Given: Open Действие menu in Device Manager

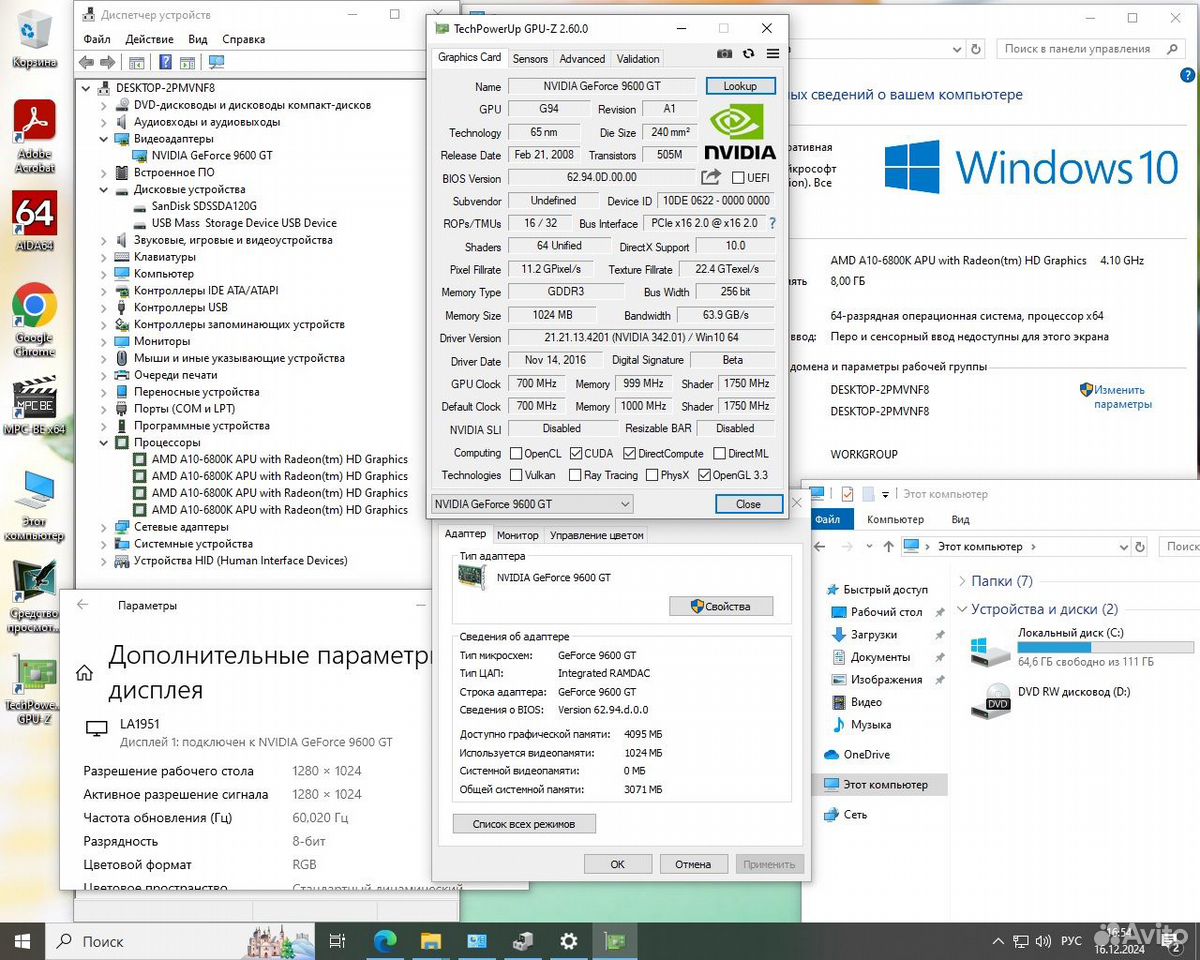Looking at the screenshot, I should tap(150, 39).
